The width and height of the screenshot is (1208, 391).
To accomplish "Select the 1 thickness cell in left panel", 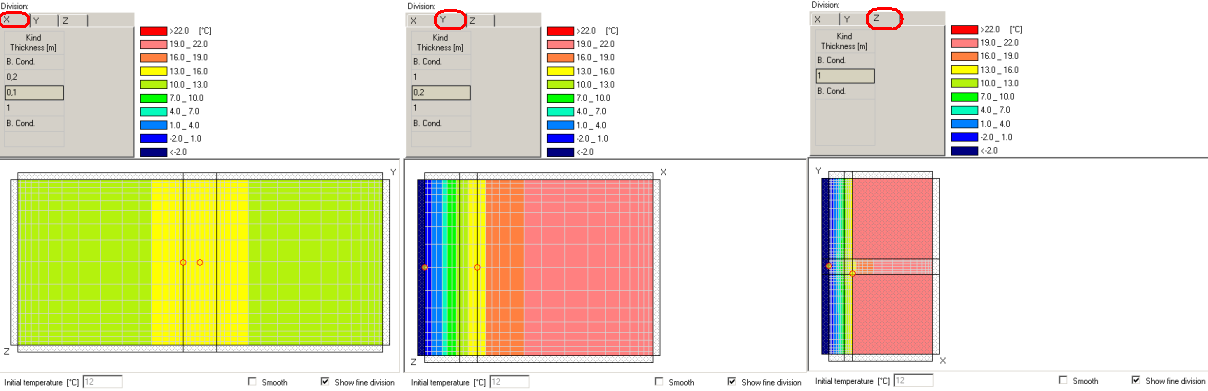I will click(x=34, y=108).
